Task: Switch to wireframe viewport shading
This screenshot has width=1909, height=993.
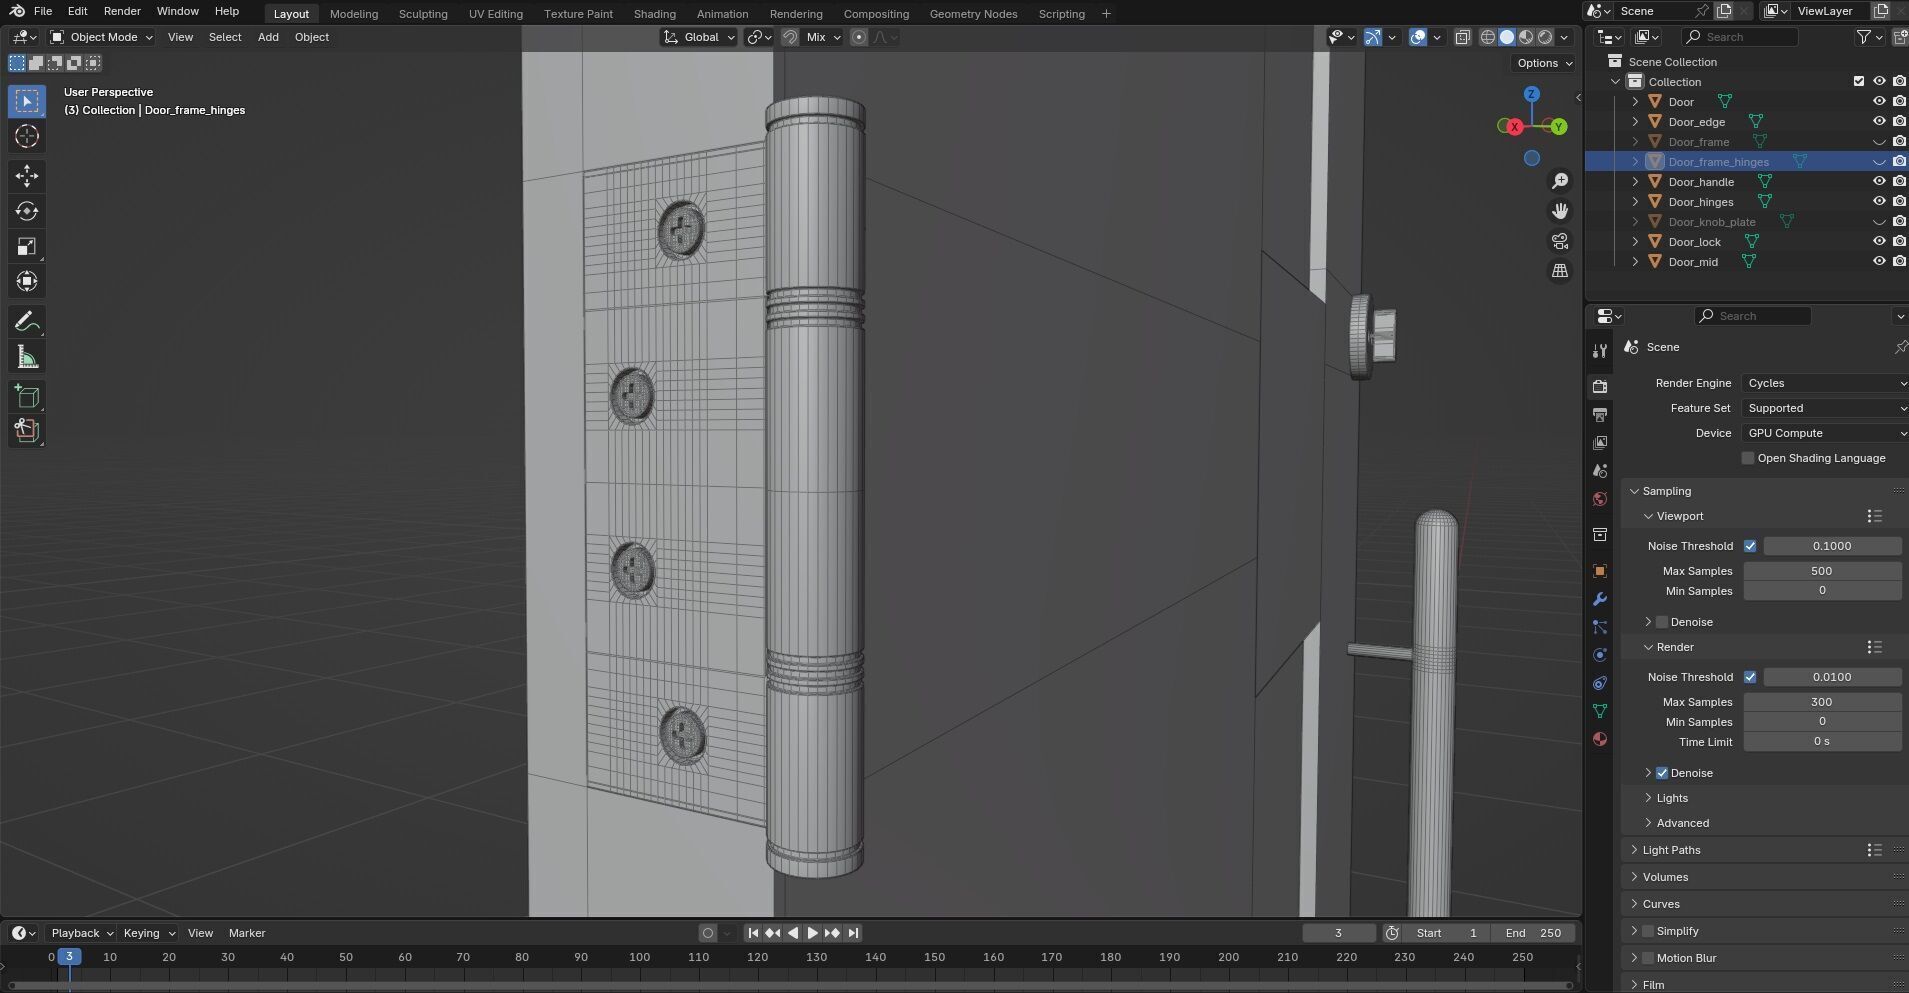Action: tap(1488, 37)
